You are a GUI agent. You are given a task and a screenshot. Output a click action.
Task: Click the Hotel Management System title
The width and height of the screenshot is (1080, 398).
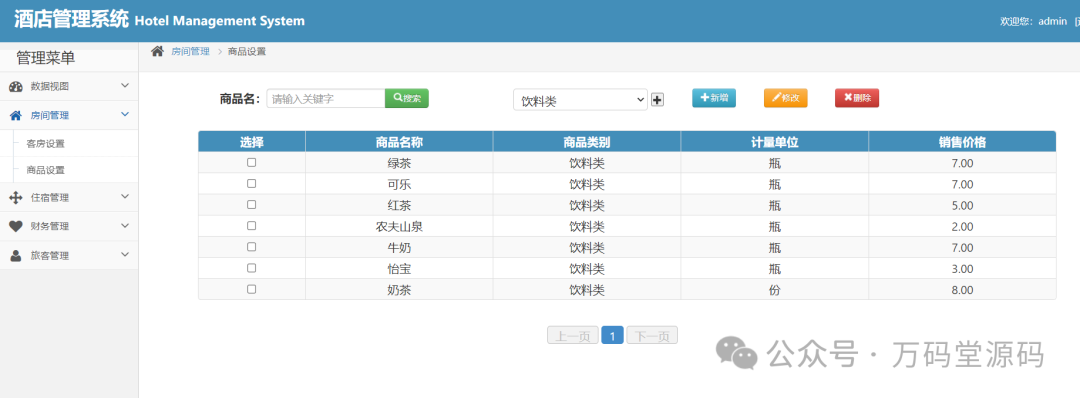pyautogui.click(x=220, y=21)
